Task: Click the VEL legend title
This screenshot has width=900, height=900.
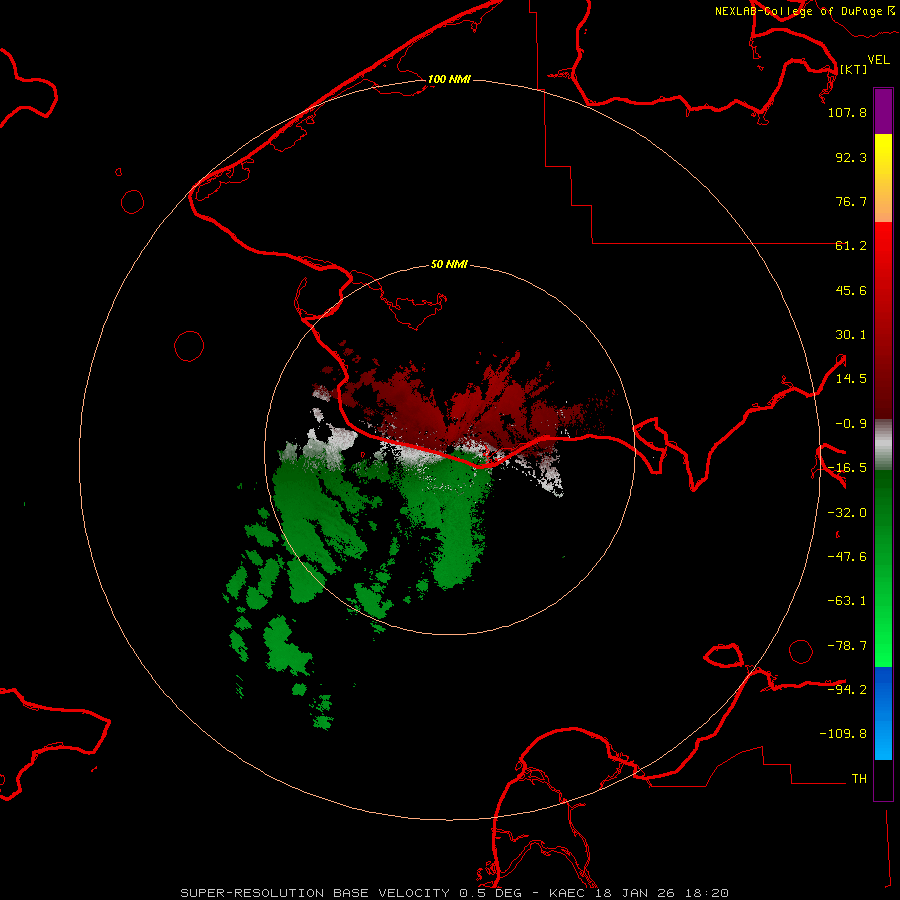Action: coord(878,60)
